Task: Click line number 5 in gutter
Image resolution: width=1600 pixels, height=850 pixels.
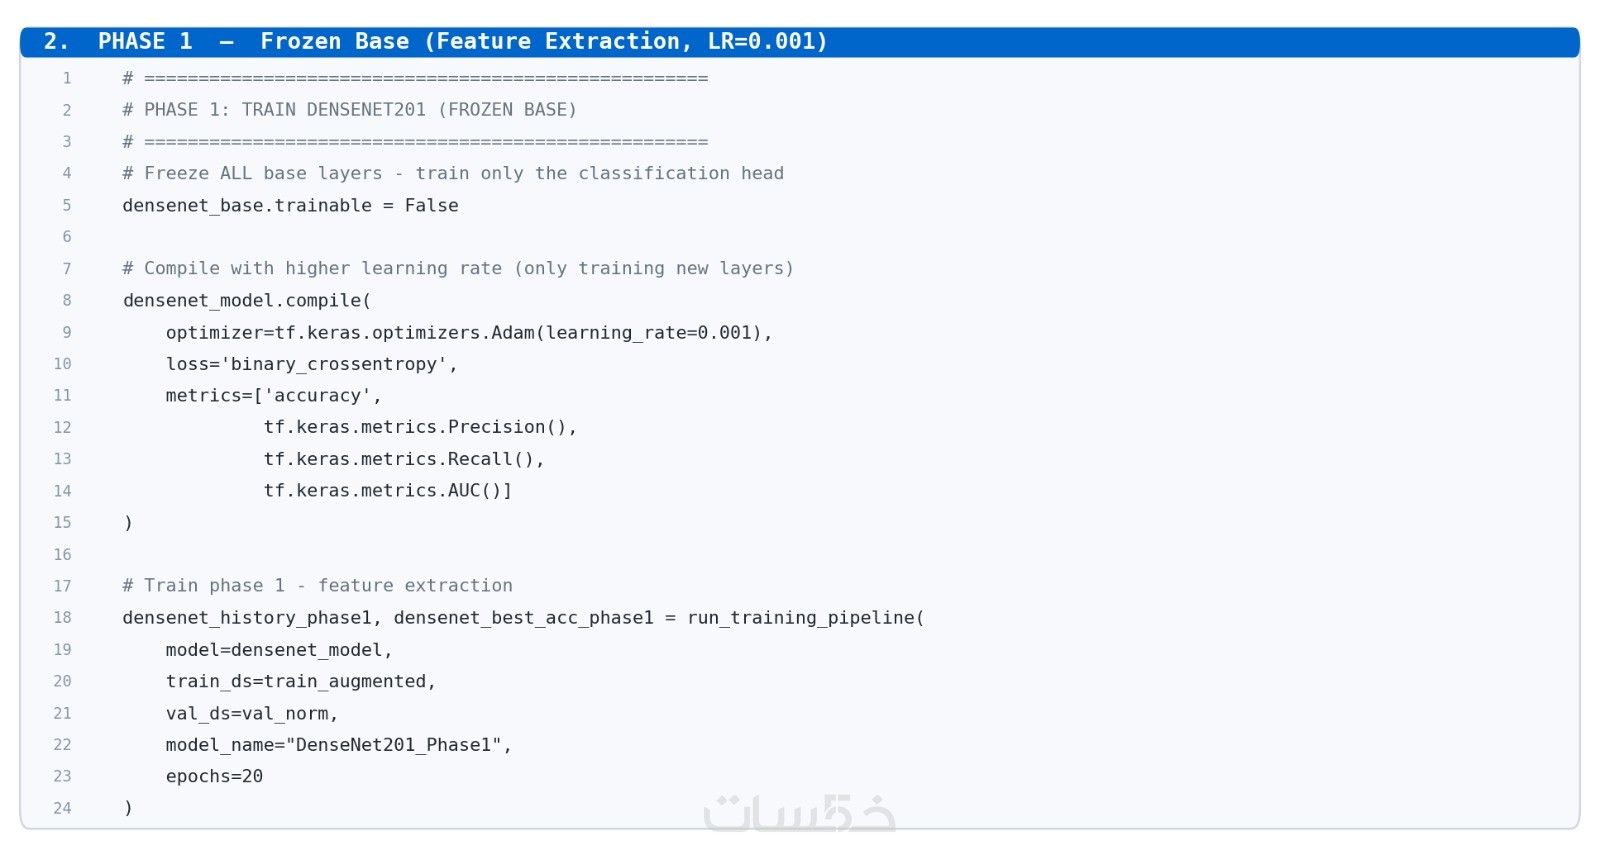Action: 67,205
